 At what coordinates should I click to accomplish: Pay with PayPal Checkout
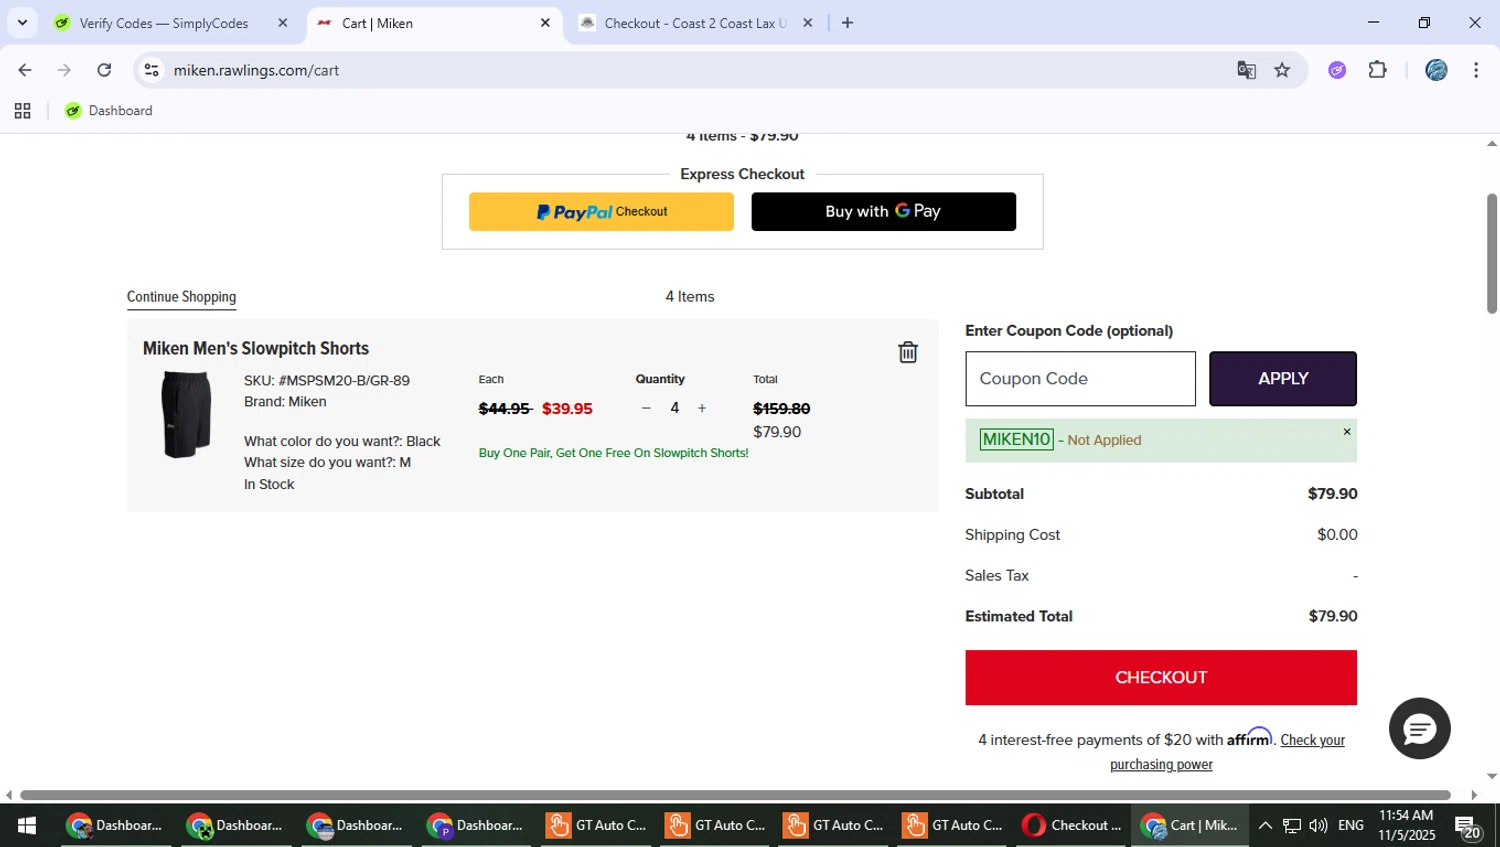pos(601,212)
